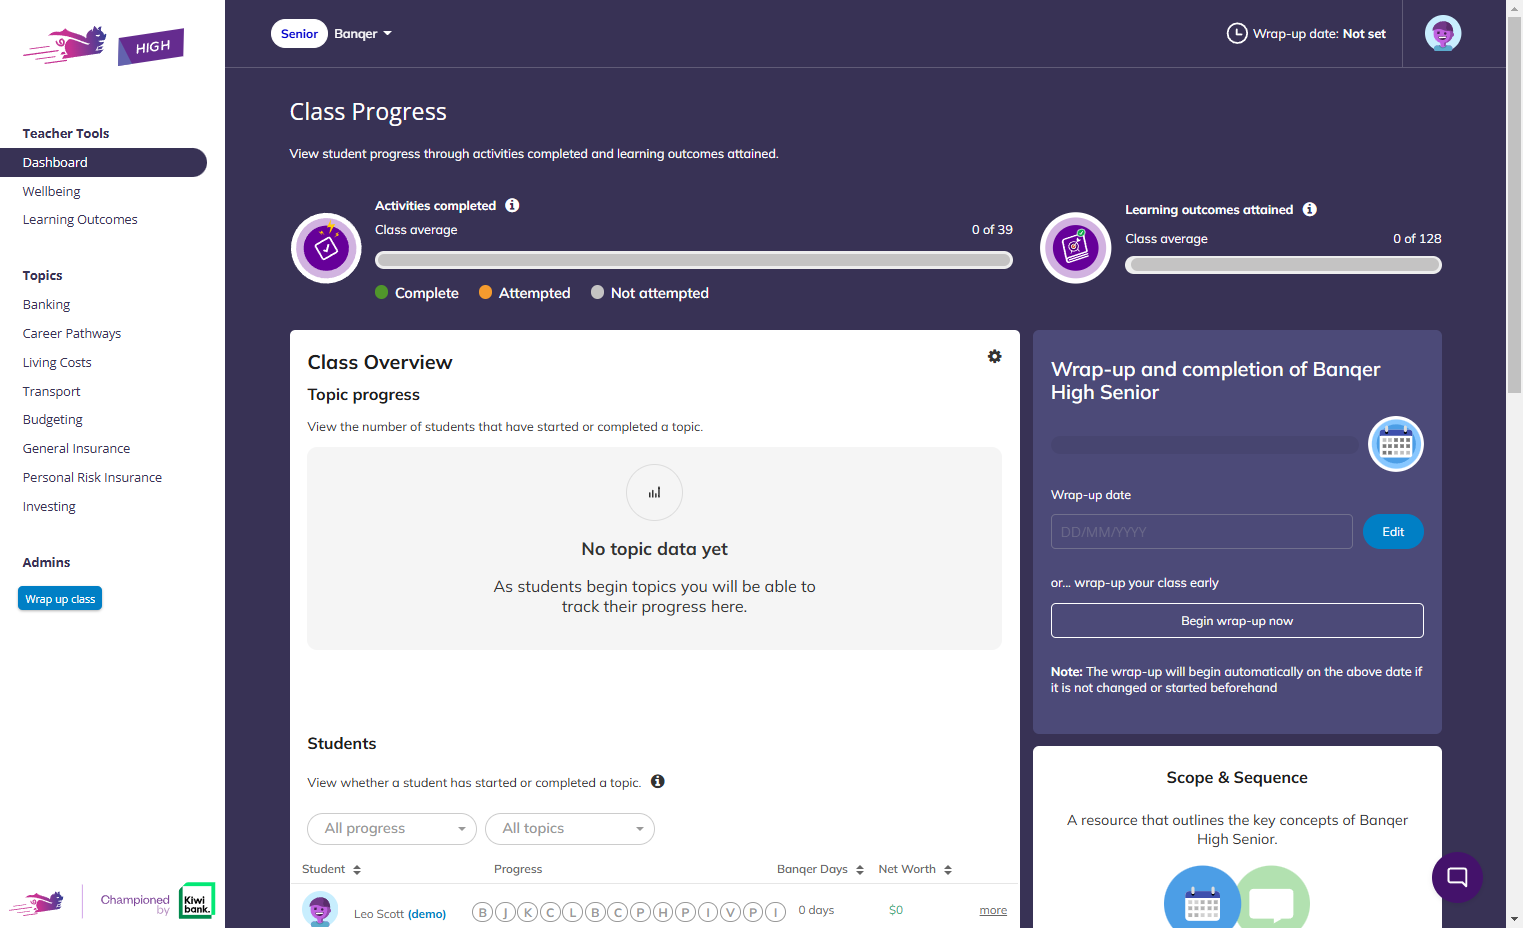Open the Budgeting topic
This screenshot has height=928, width=1523.
click(52, 419)
